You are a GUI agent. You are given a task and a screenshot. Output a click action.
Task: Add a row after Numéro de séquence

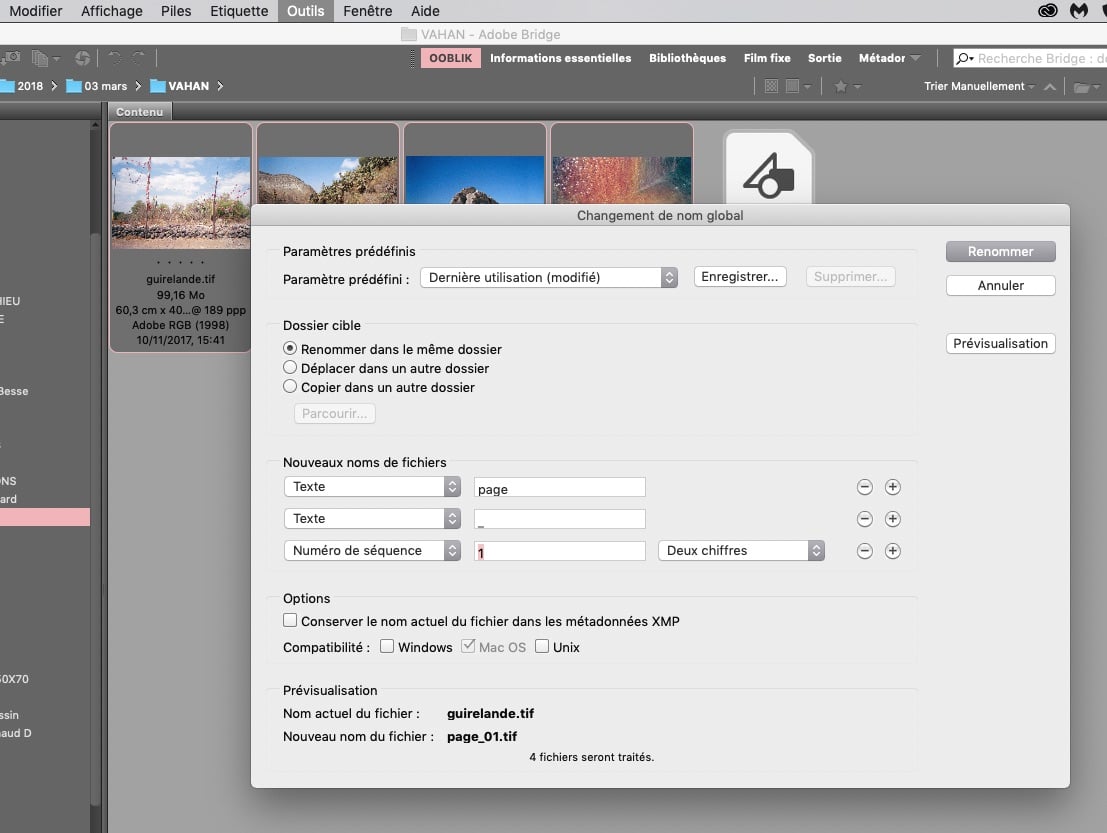click(893, 551)
